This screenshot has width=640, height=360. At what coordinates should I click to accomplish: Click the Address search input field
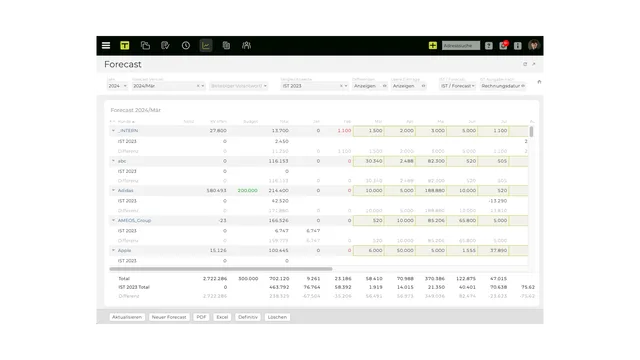click(461, 46)
